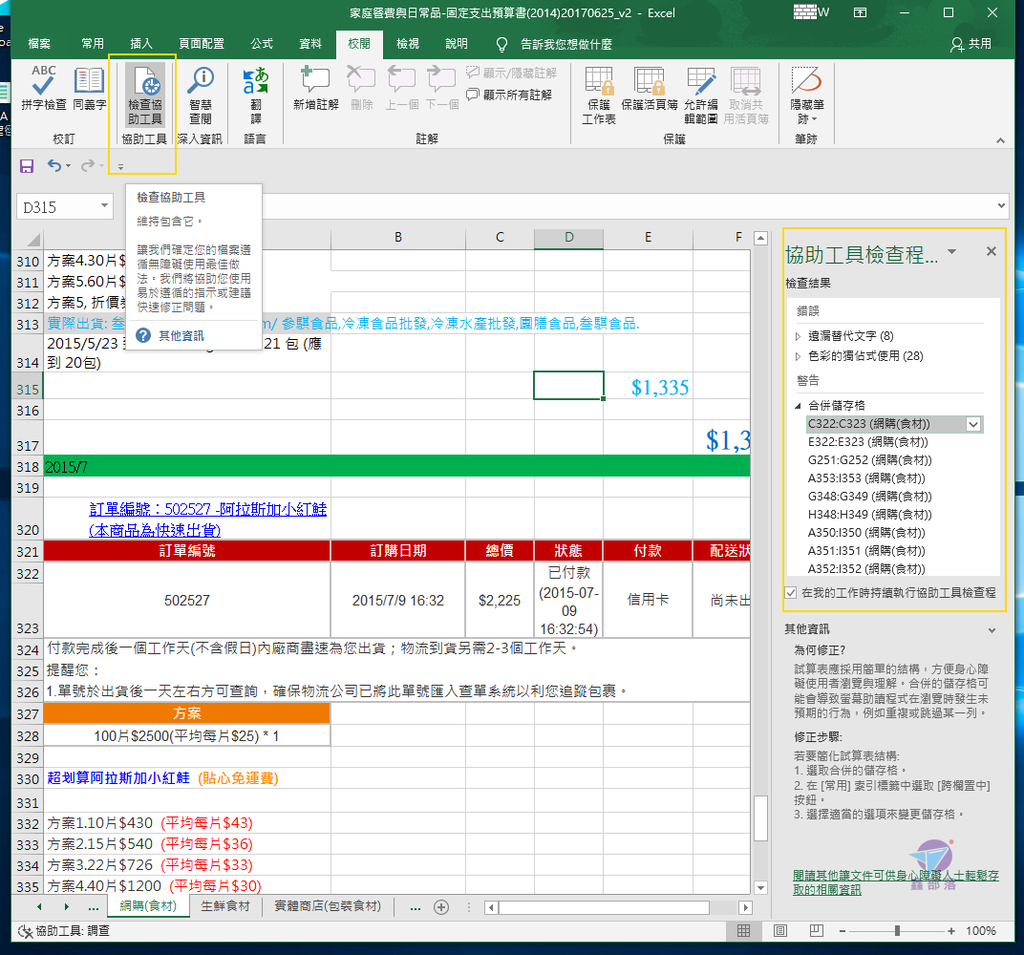The height and width of the screenshot is (955, 1024).
Task: Click the 刪除 comment icon
Action: pos(361,88)
